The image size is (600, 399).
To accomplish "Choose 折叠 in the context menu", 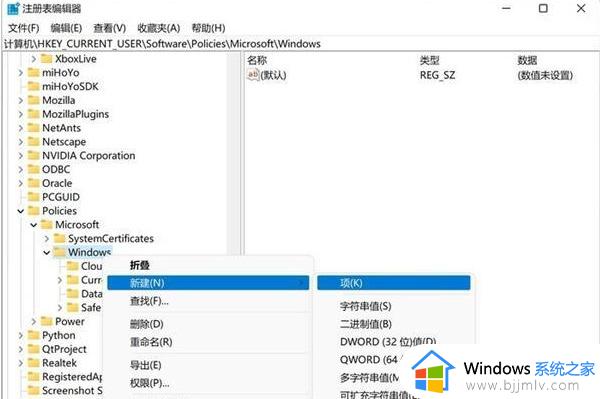I will coord(209,265).
